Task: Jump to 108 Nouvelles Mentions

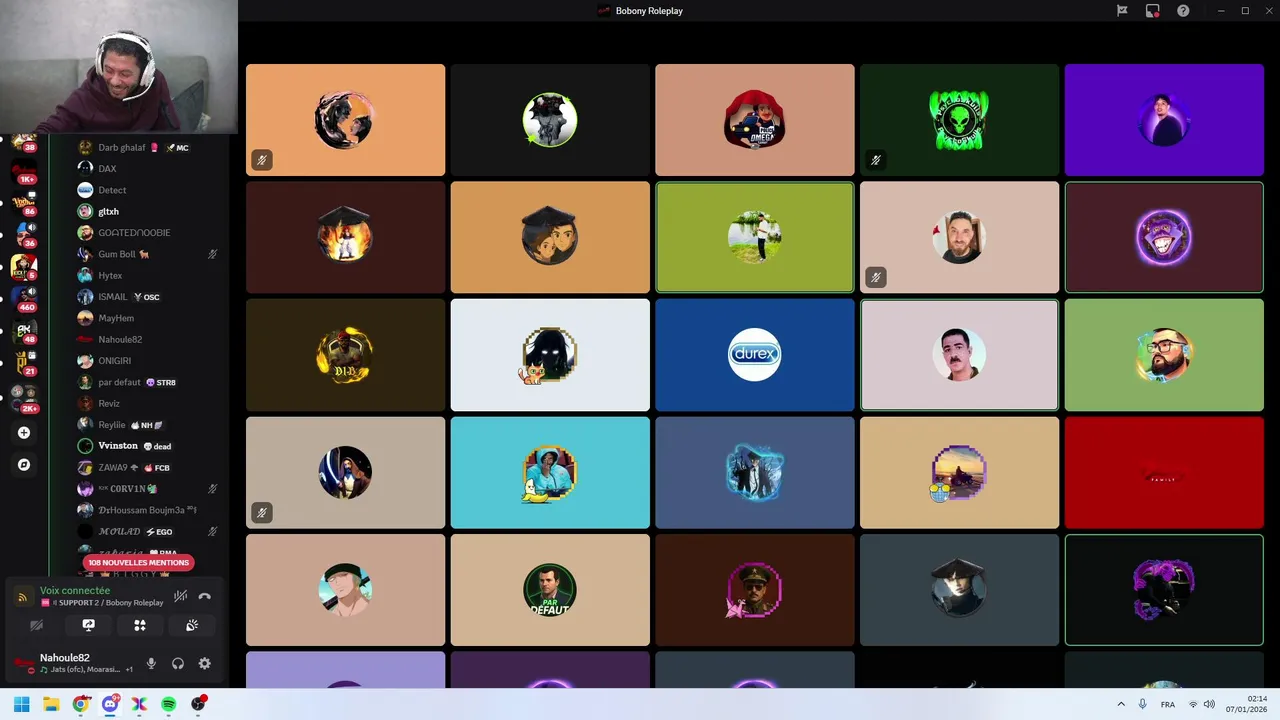Action: 138,563
